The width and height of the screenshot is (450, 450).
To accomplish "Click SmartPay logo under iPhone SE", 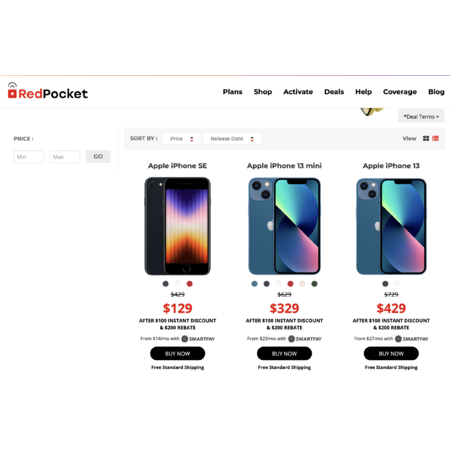I will point(198,339).
